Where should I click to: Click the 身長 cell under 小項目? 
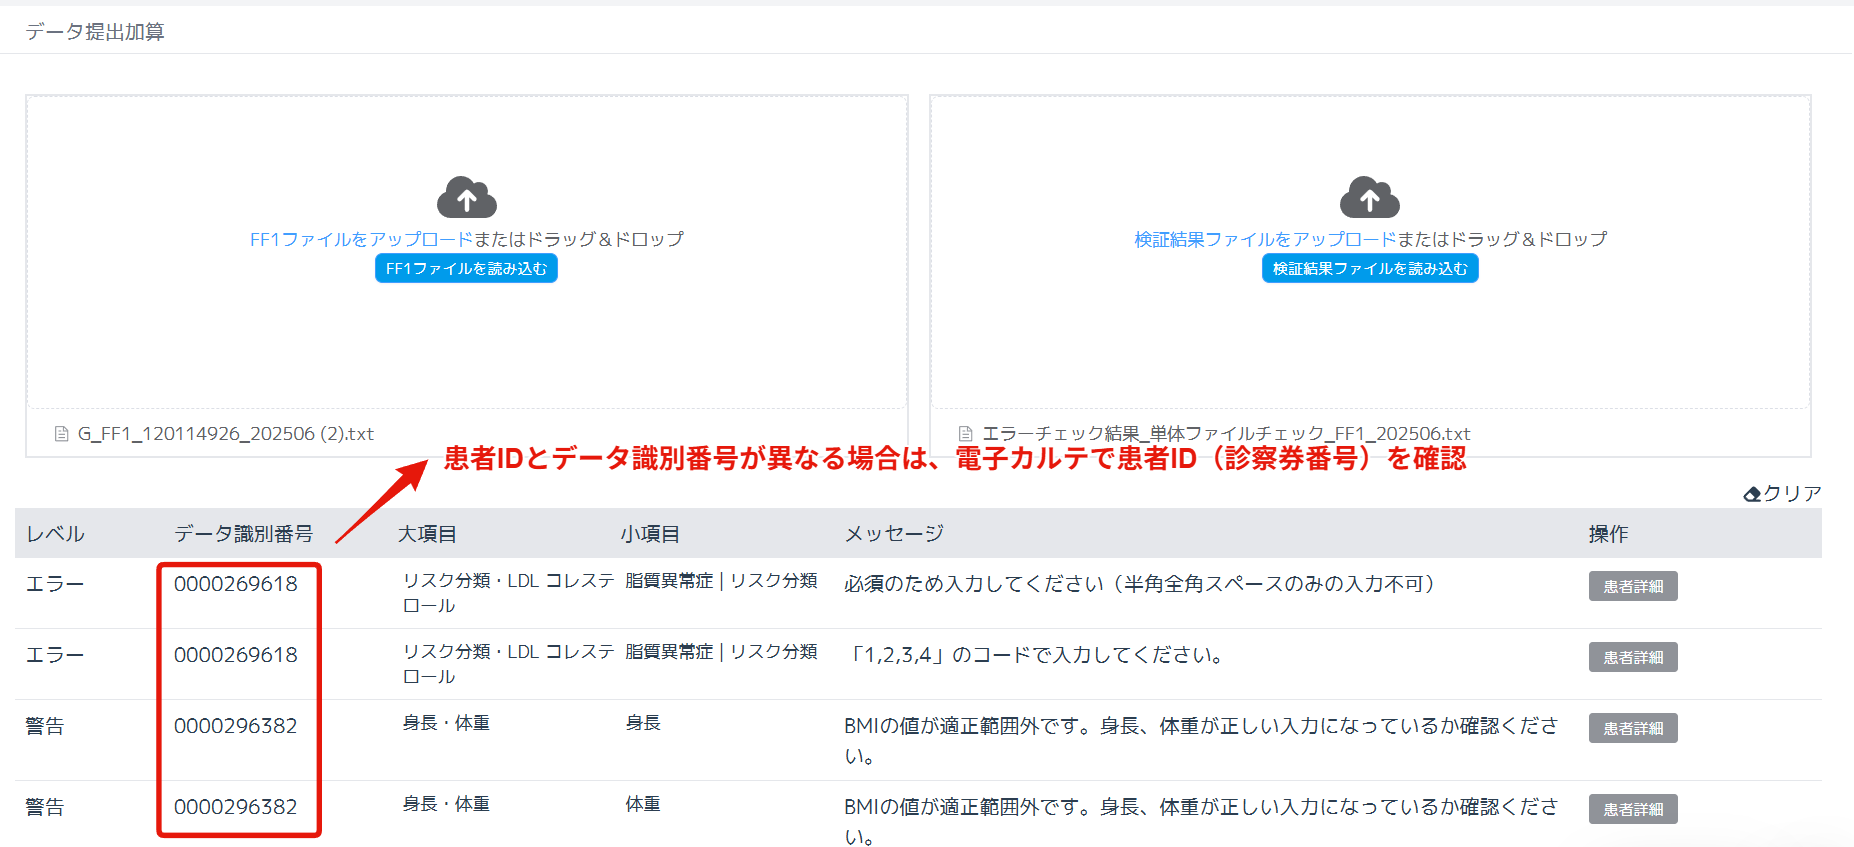[x=643, y=723]
